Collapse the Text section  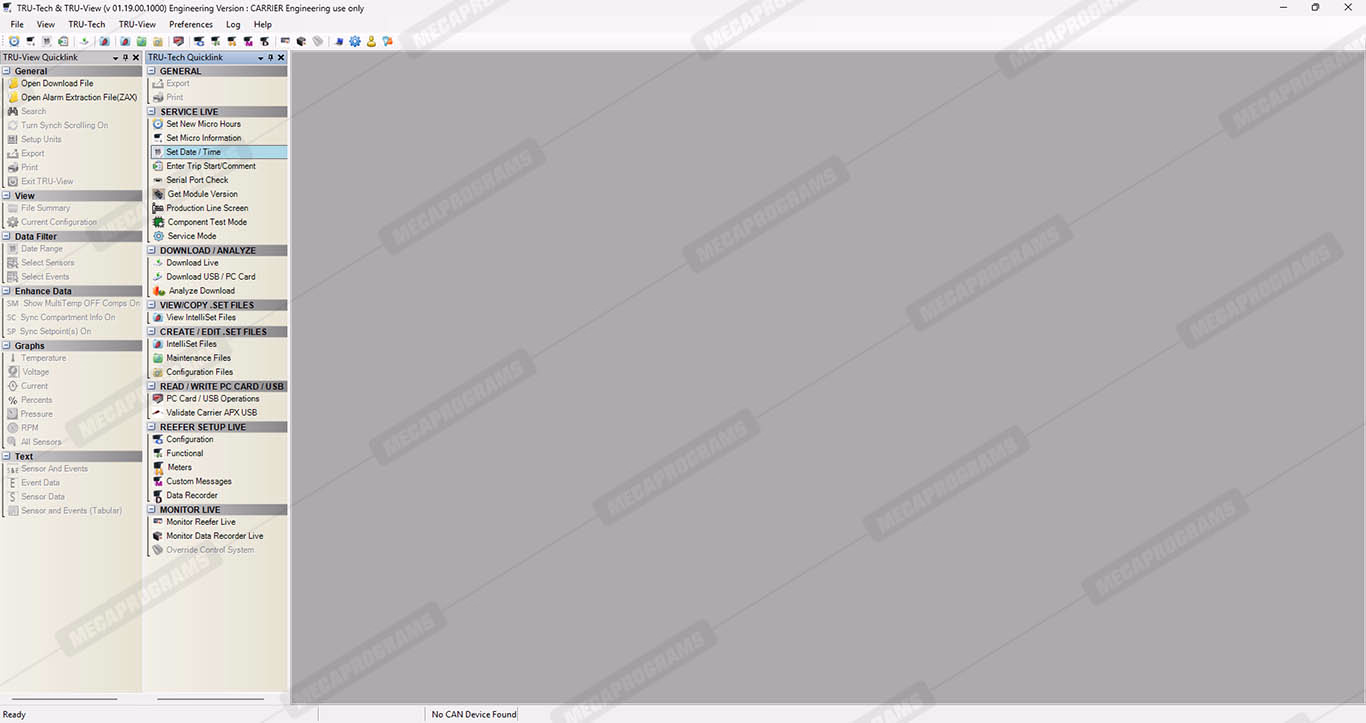[7, 456]
